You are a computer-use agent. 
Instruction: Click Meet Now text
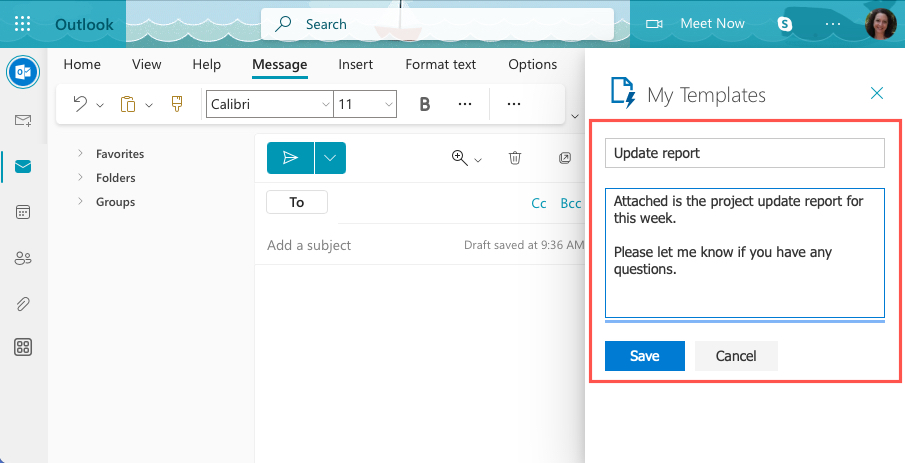[x=712, y=24]
